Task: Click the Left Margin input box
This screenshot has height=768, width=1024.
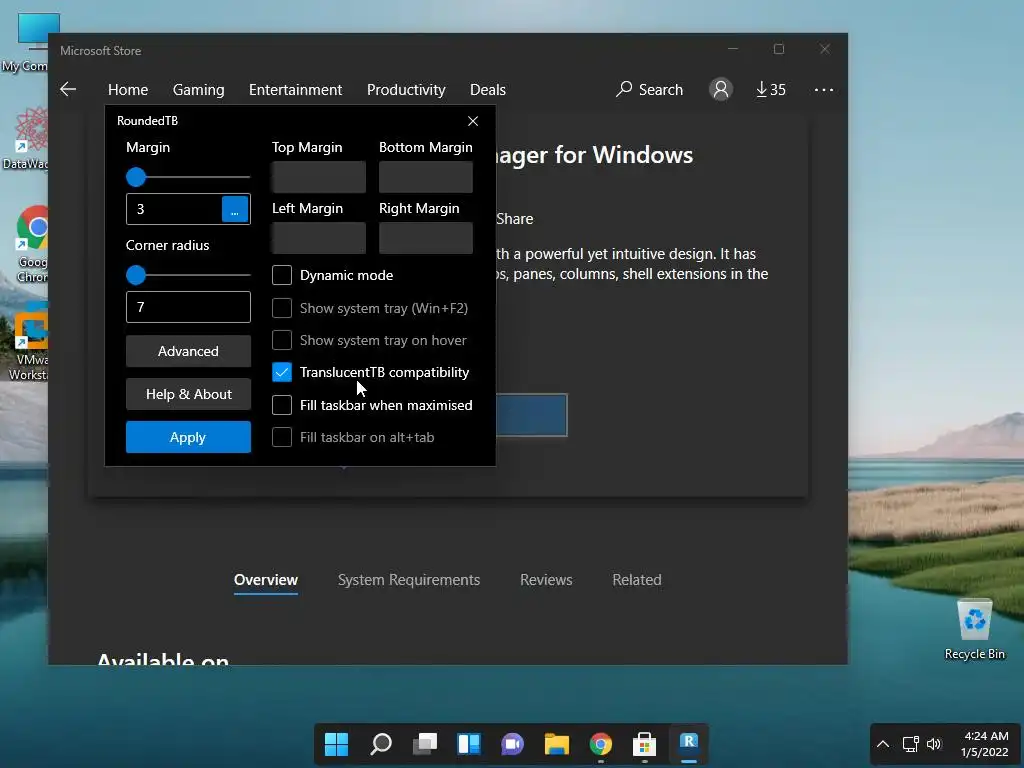Action: 319,238
